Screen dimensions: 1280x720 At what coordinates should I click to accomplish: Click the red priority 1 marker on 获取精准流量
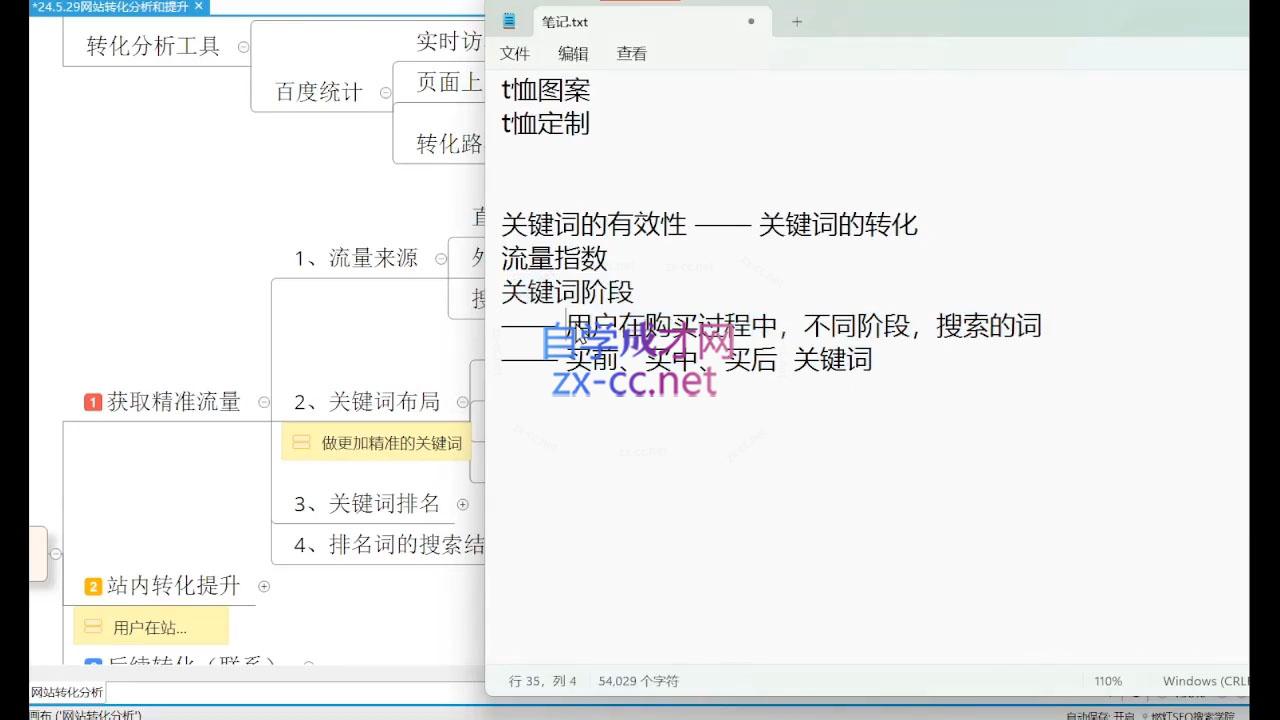[93, 402]
